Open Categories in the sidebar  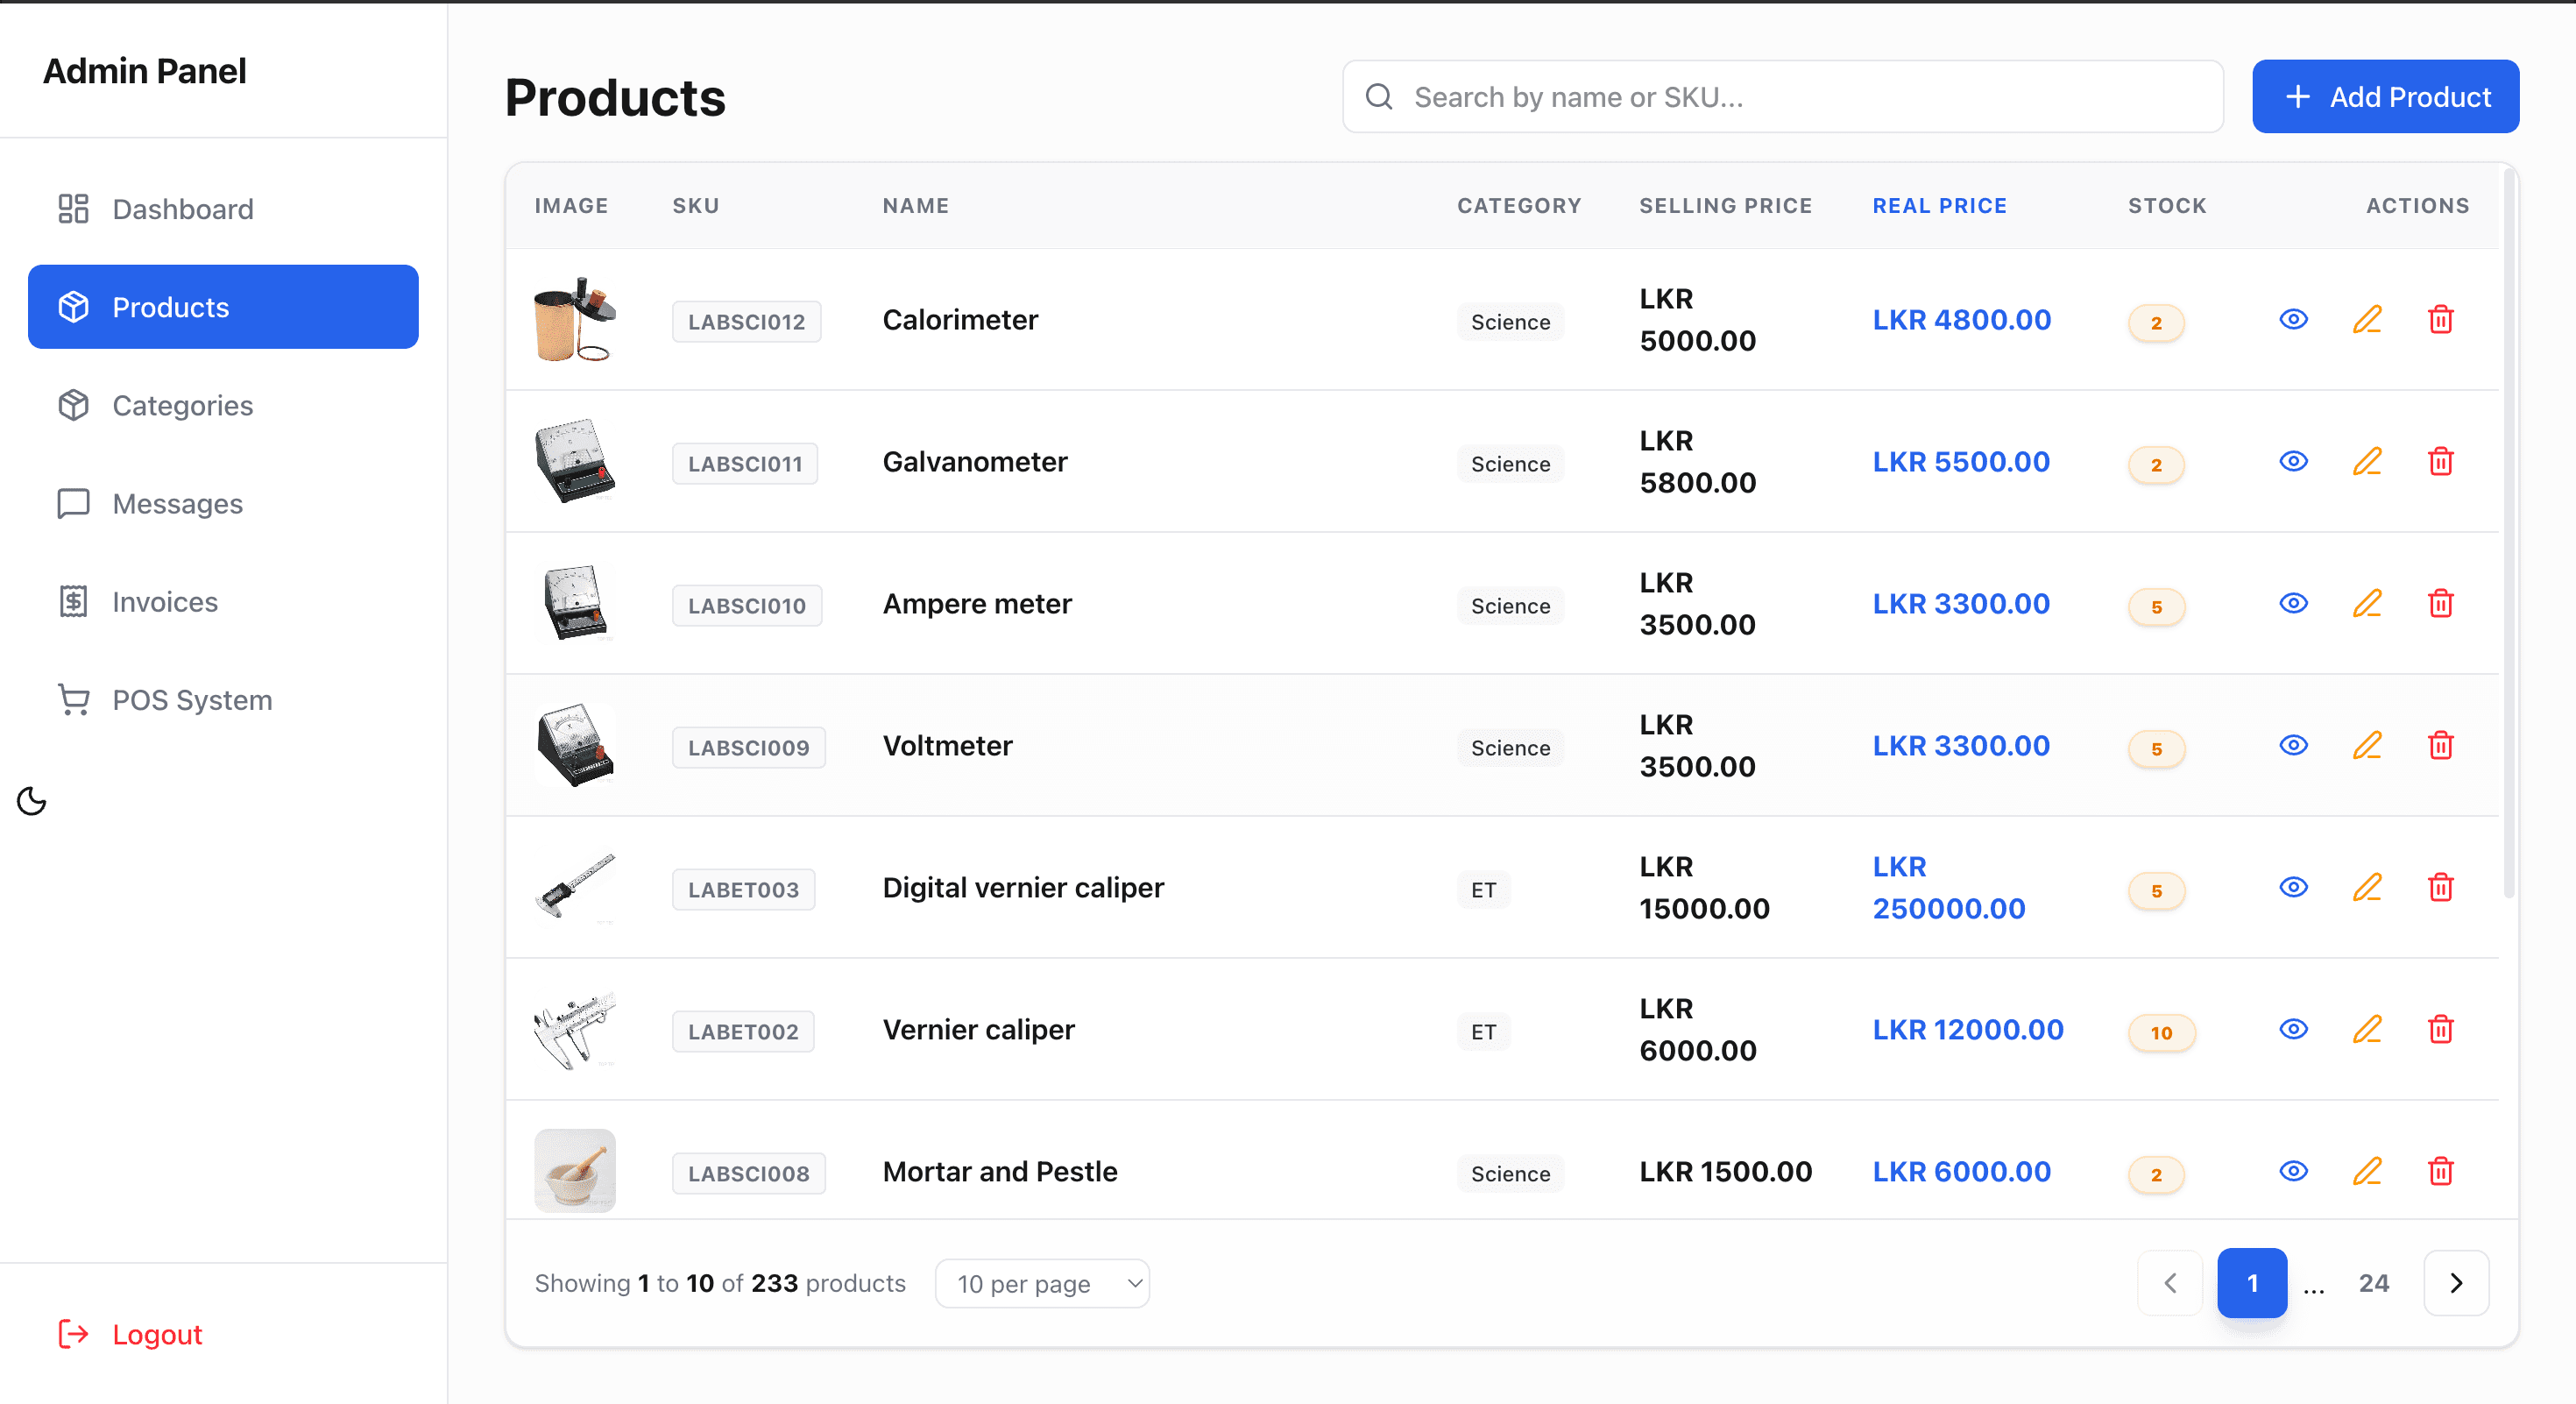click(223, 405)
